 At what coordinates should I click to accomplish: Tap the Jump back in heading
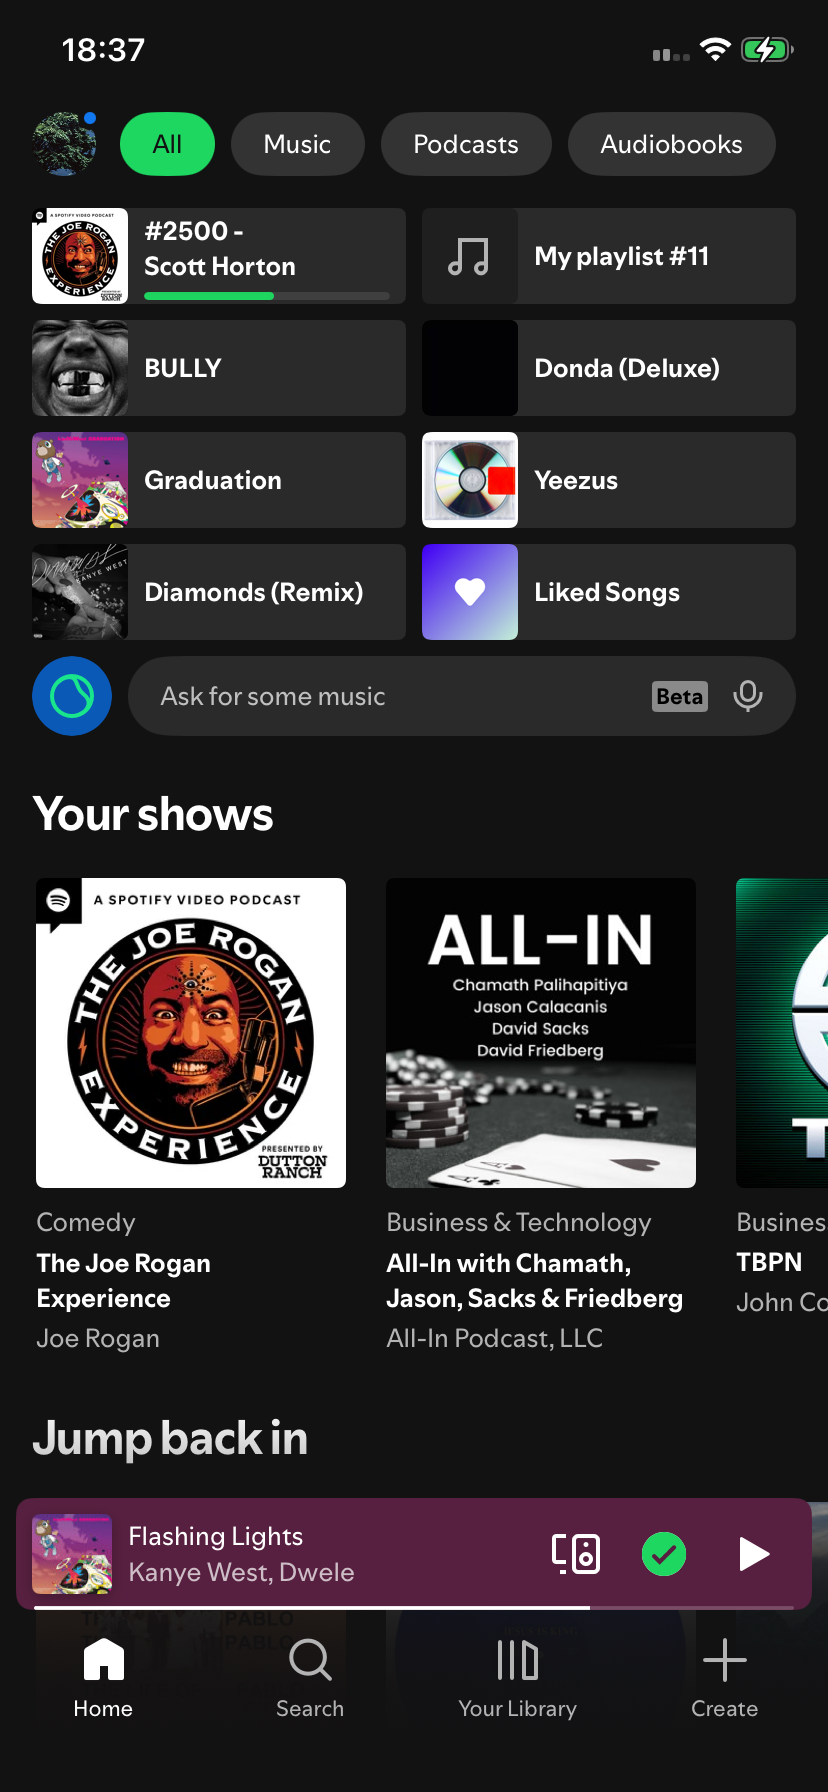pos(170,1438)
